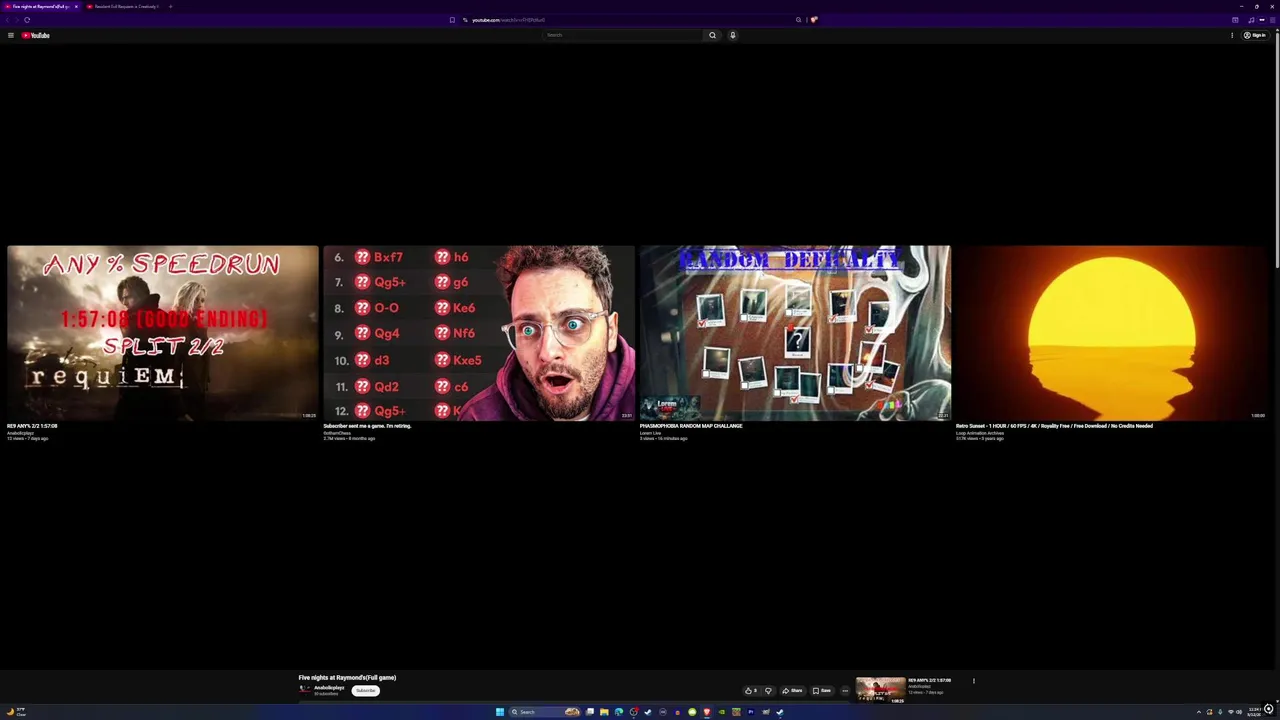Focus the YouTube search box

coord(623,35)
